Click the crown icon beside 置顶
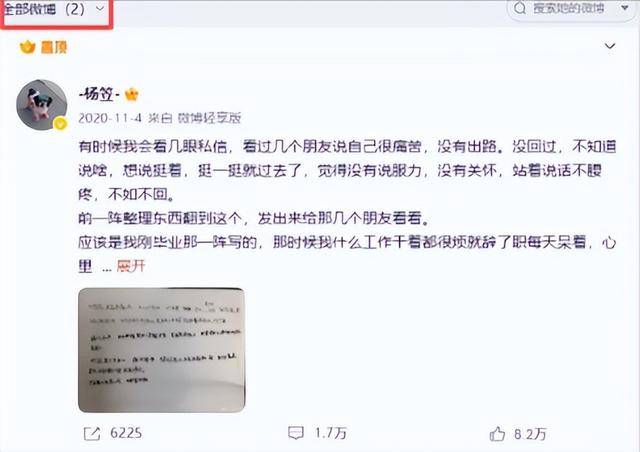Viewport: 640px width, 452px height. (x=27, y=47)
